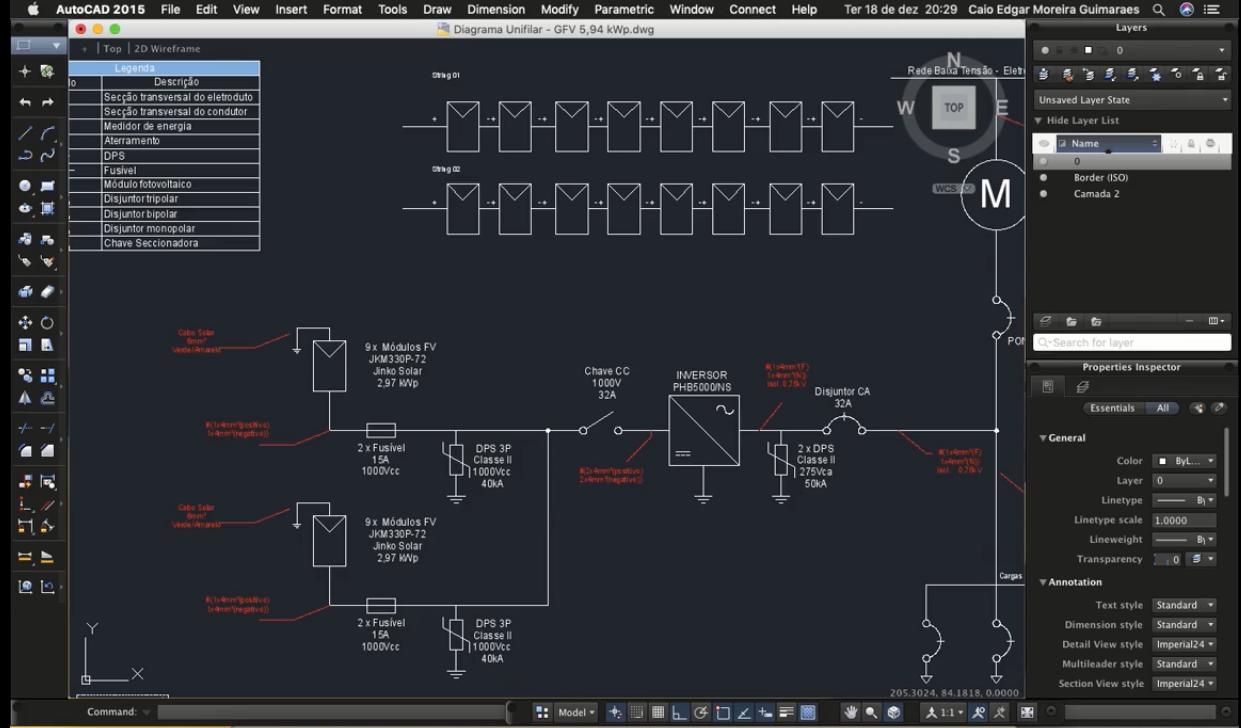This screenshot has height=728, width=1241.
Task: Click the Transparency value slider field
Action: [x=1167, y=560]
